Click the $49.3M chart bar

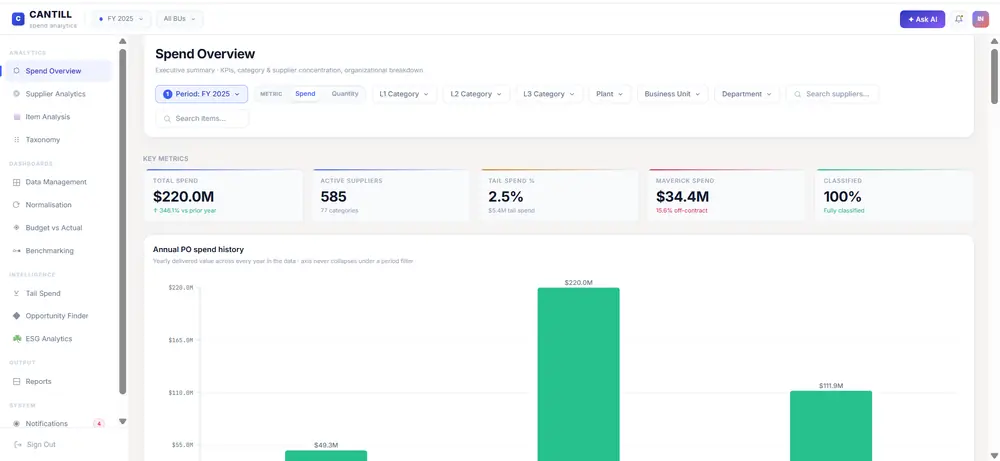click(326, 456)
